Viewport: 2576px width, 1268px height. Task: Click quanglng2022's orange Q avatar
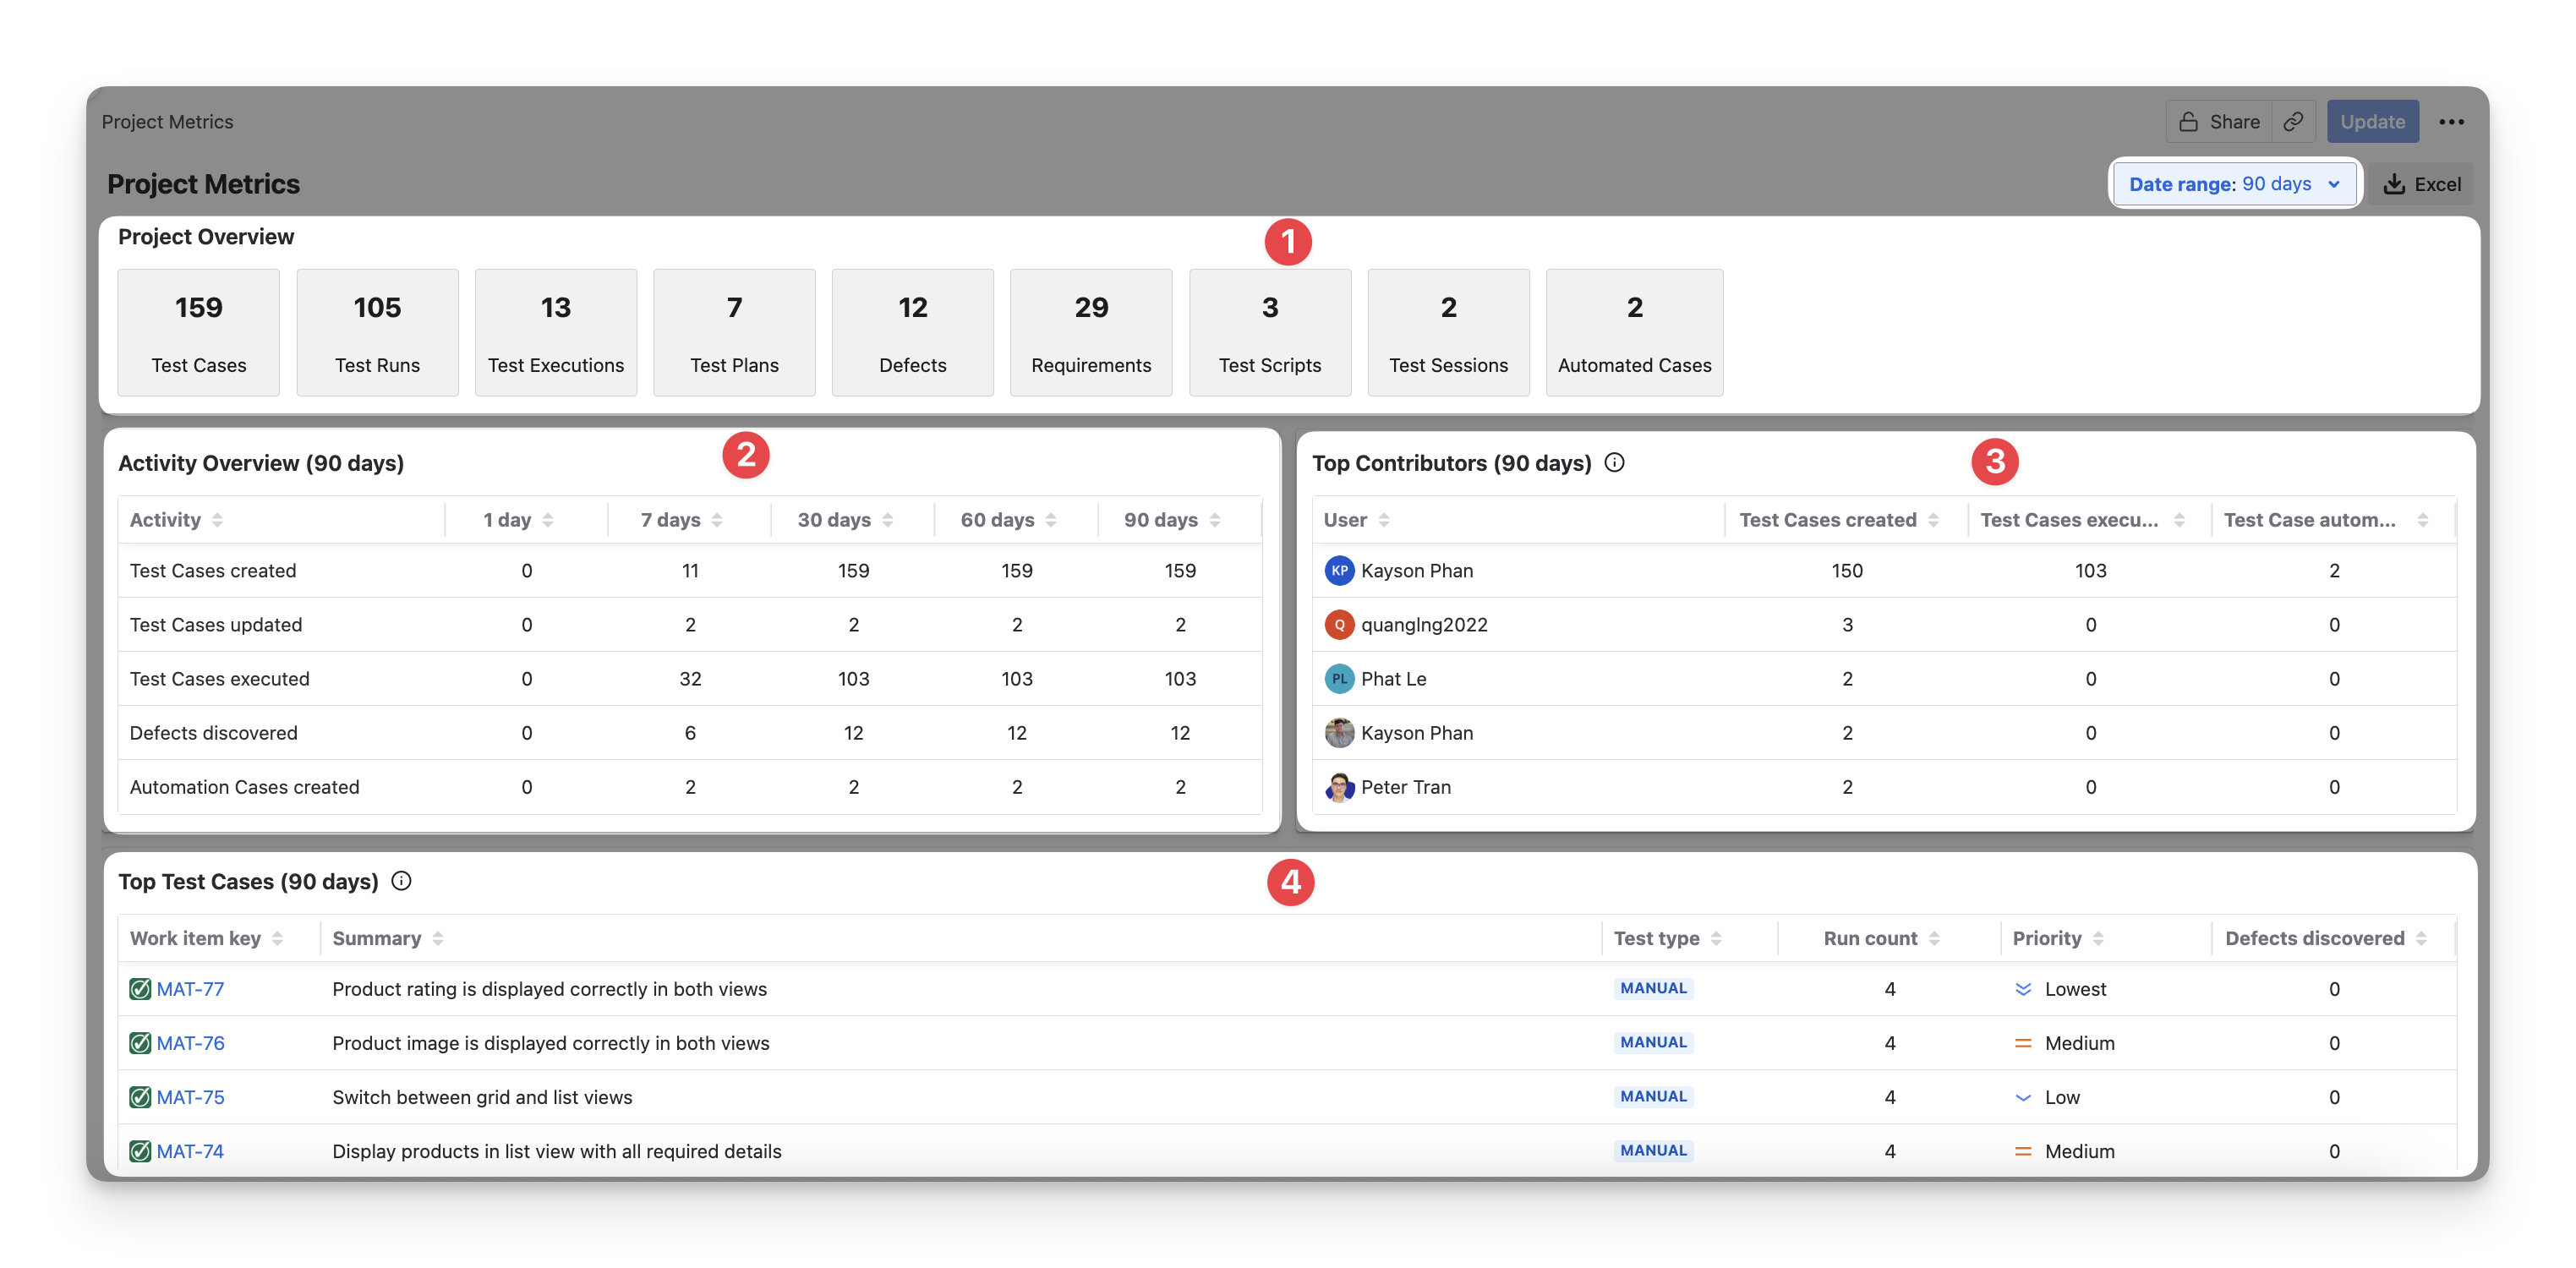tap(1339, 624)
